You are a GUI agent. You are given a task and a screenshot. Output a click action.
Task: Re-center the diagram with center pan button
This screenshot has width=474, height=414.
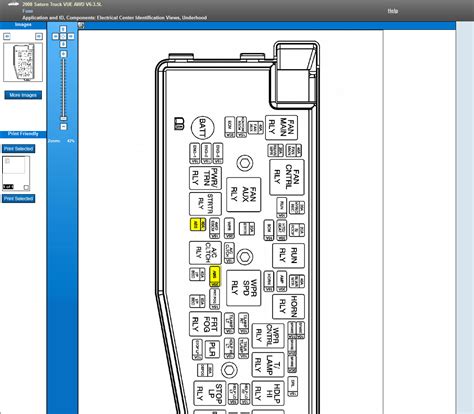[x=63, y=36]
